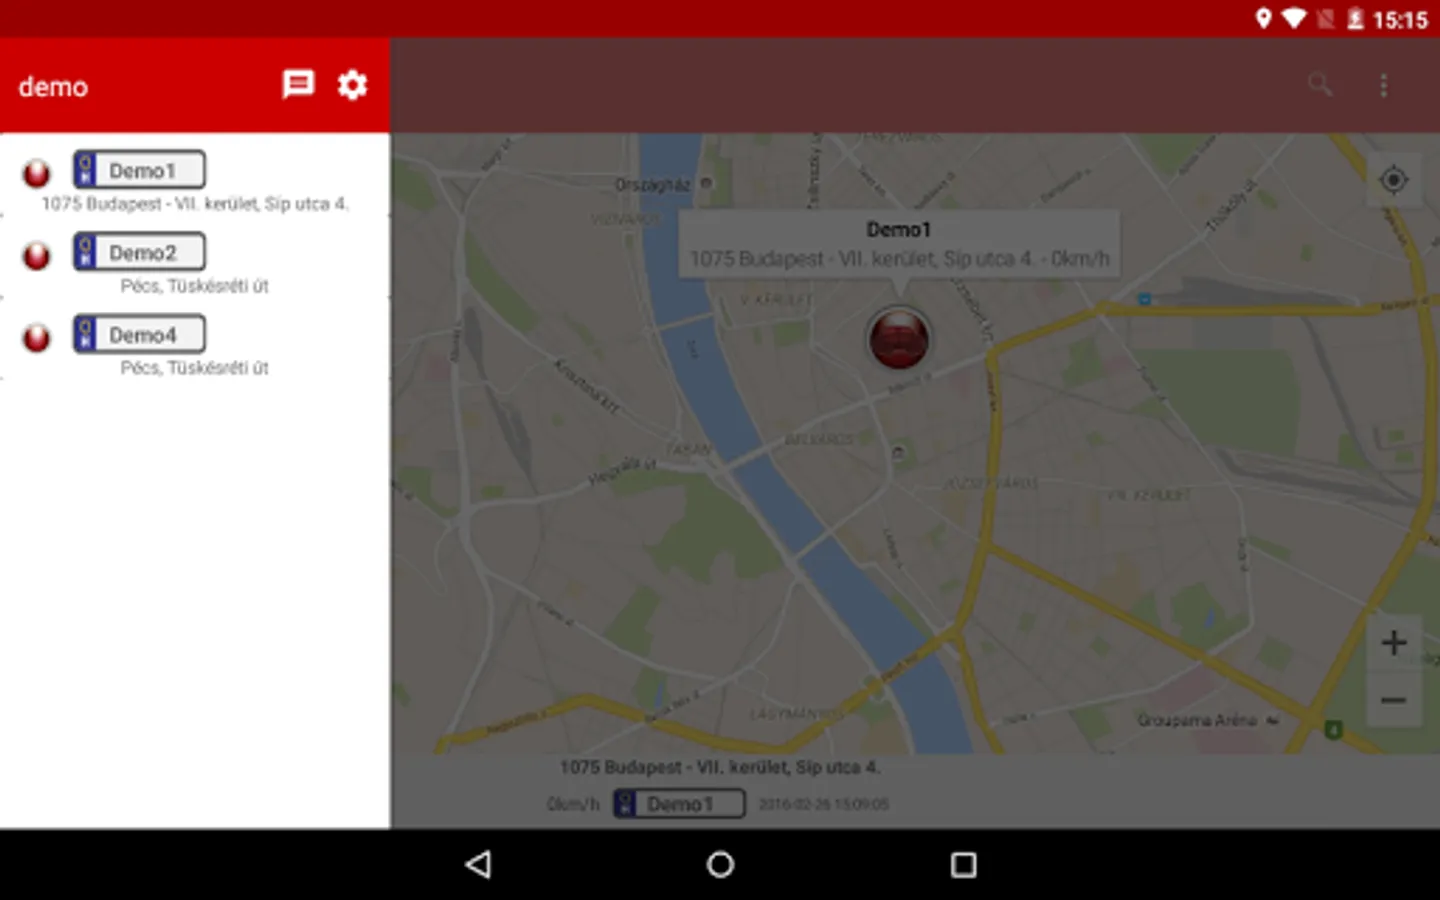This screenshot has width=1440, height=900.
Task: Click the 'demo' account title
Action: coord(53,87)
